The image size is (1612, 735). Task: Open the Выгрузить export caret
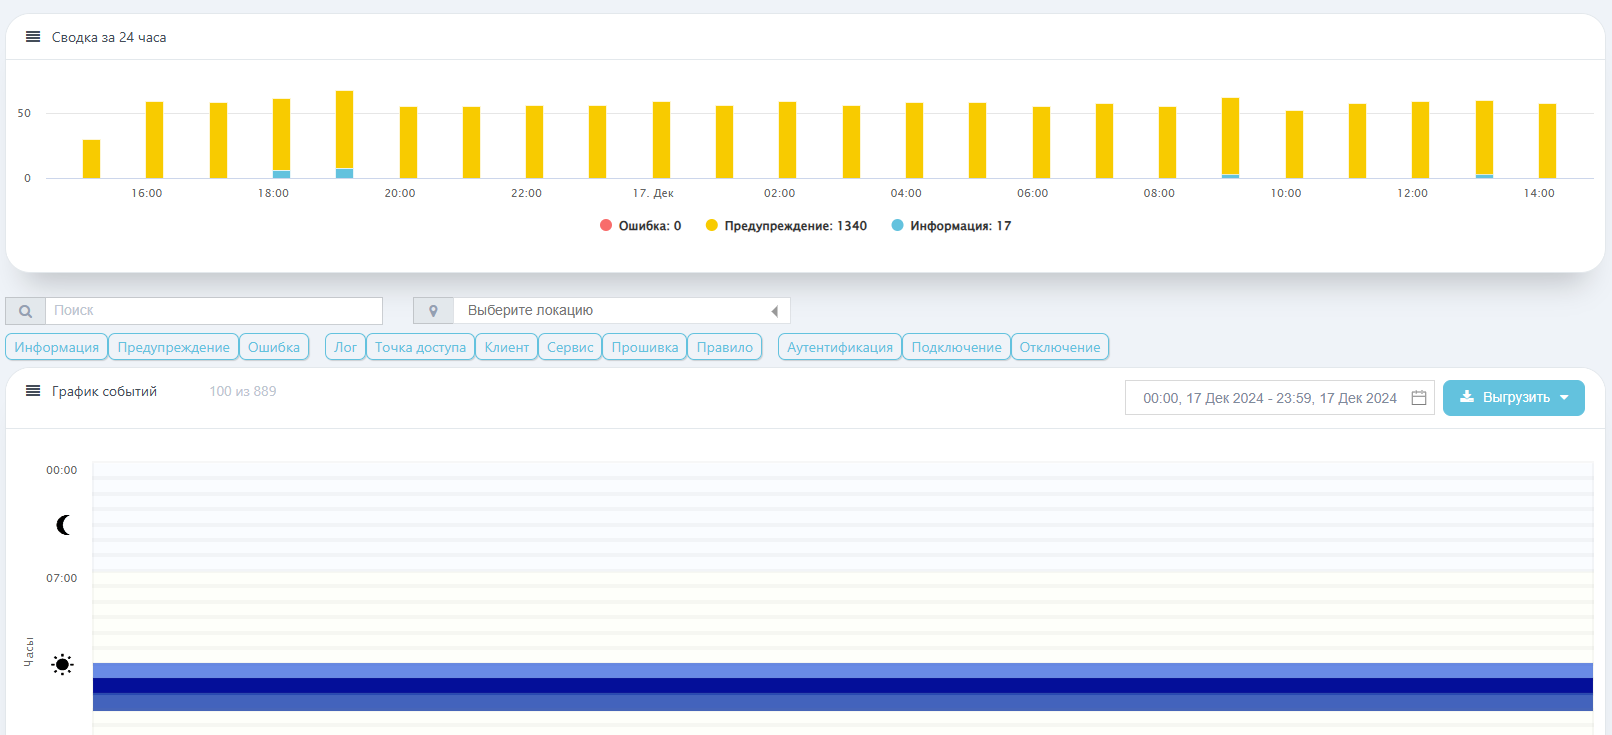[1564, 398]
